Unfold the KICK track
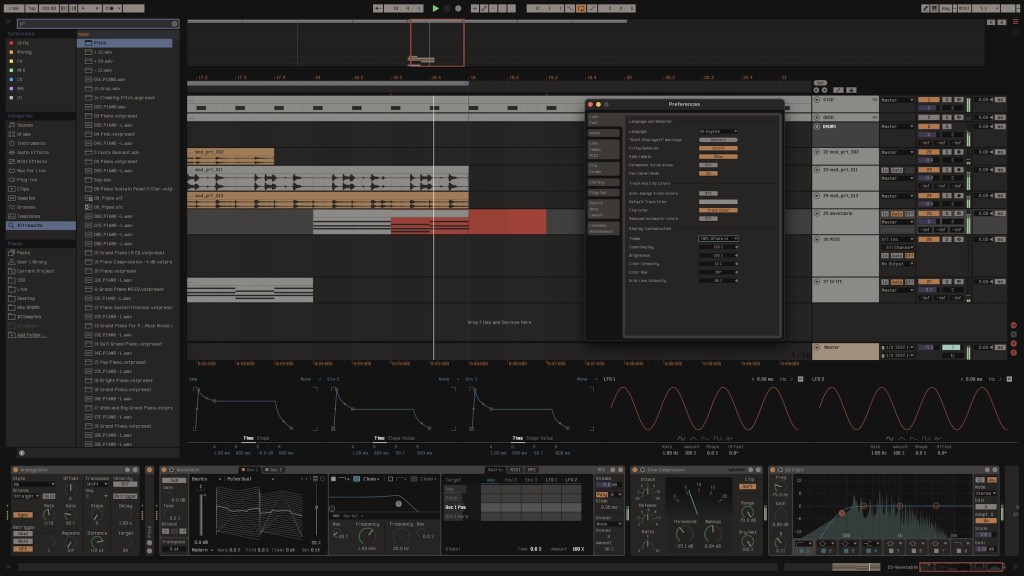1024x576 pixels. [817, 100]
